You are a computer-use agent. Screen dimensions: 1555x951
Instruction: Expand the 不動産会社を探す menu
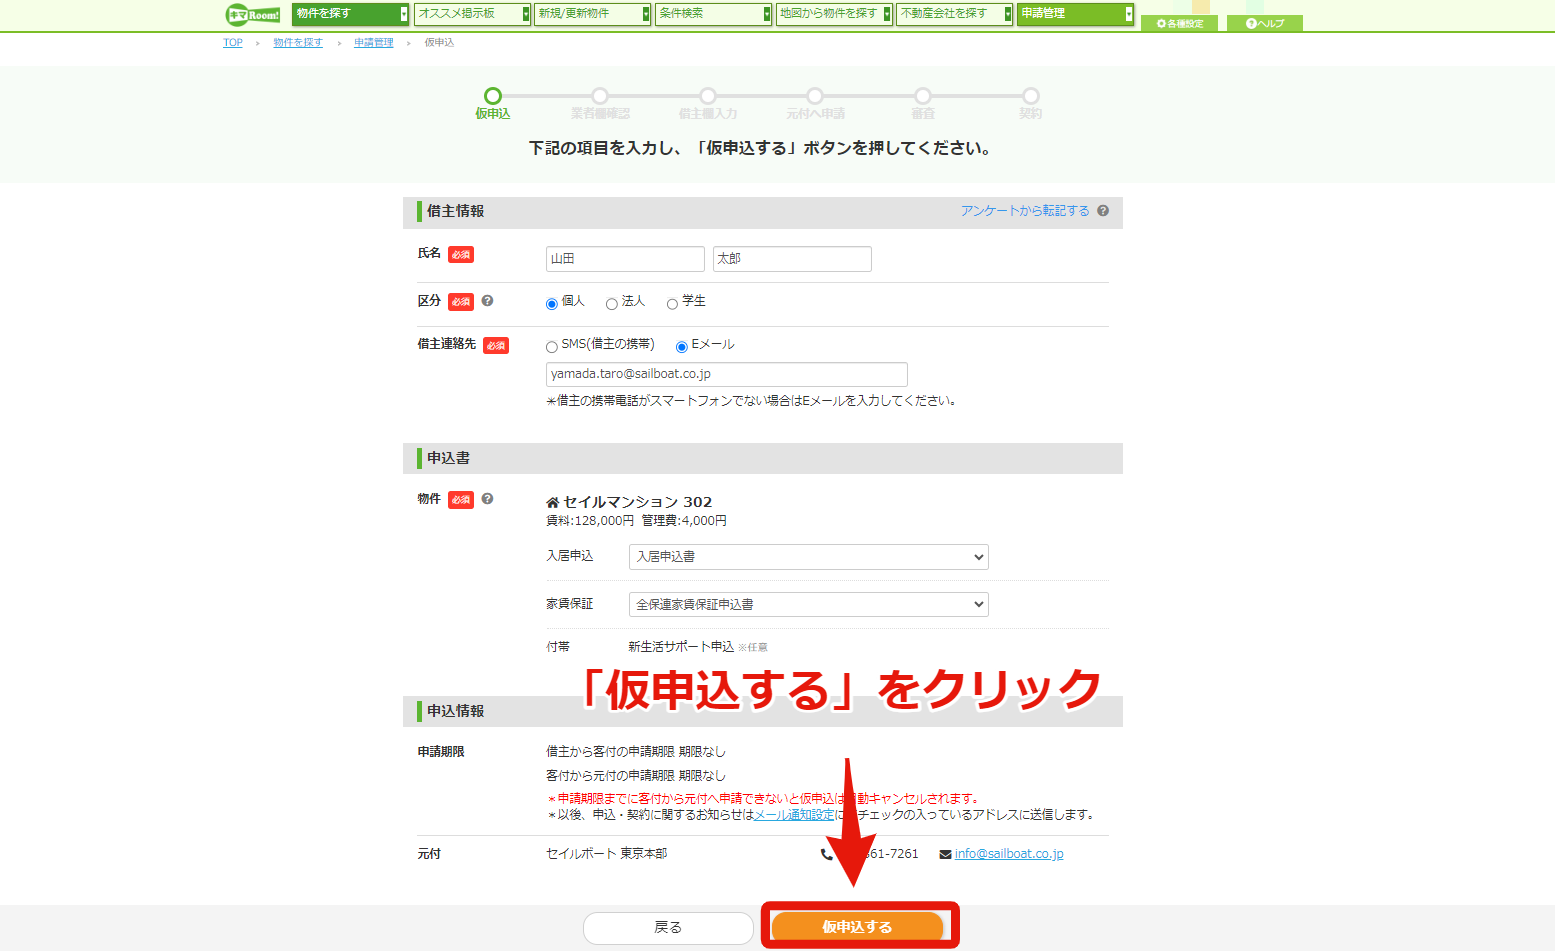pos(955,14)
